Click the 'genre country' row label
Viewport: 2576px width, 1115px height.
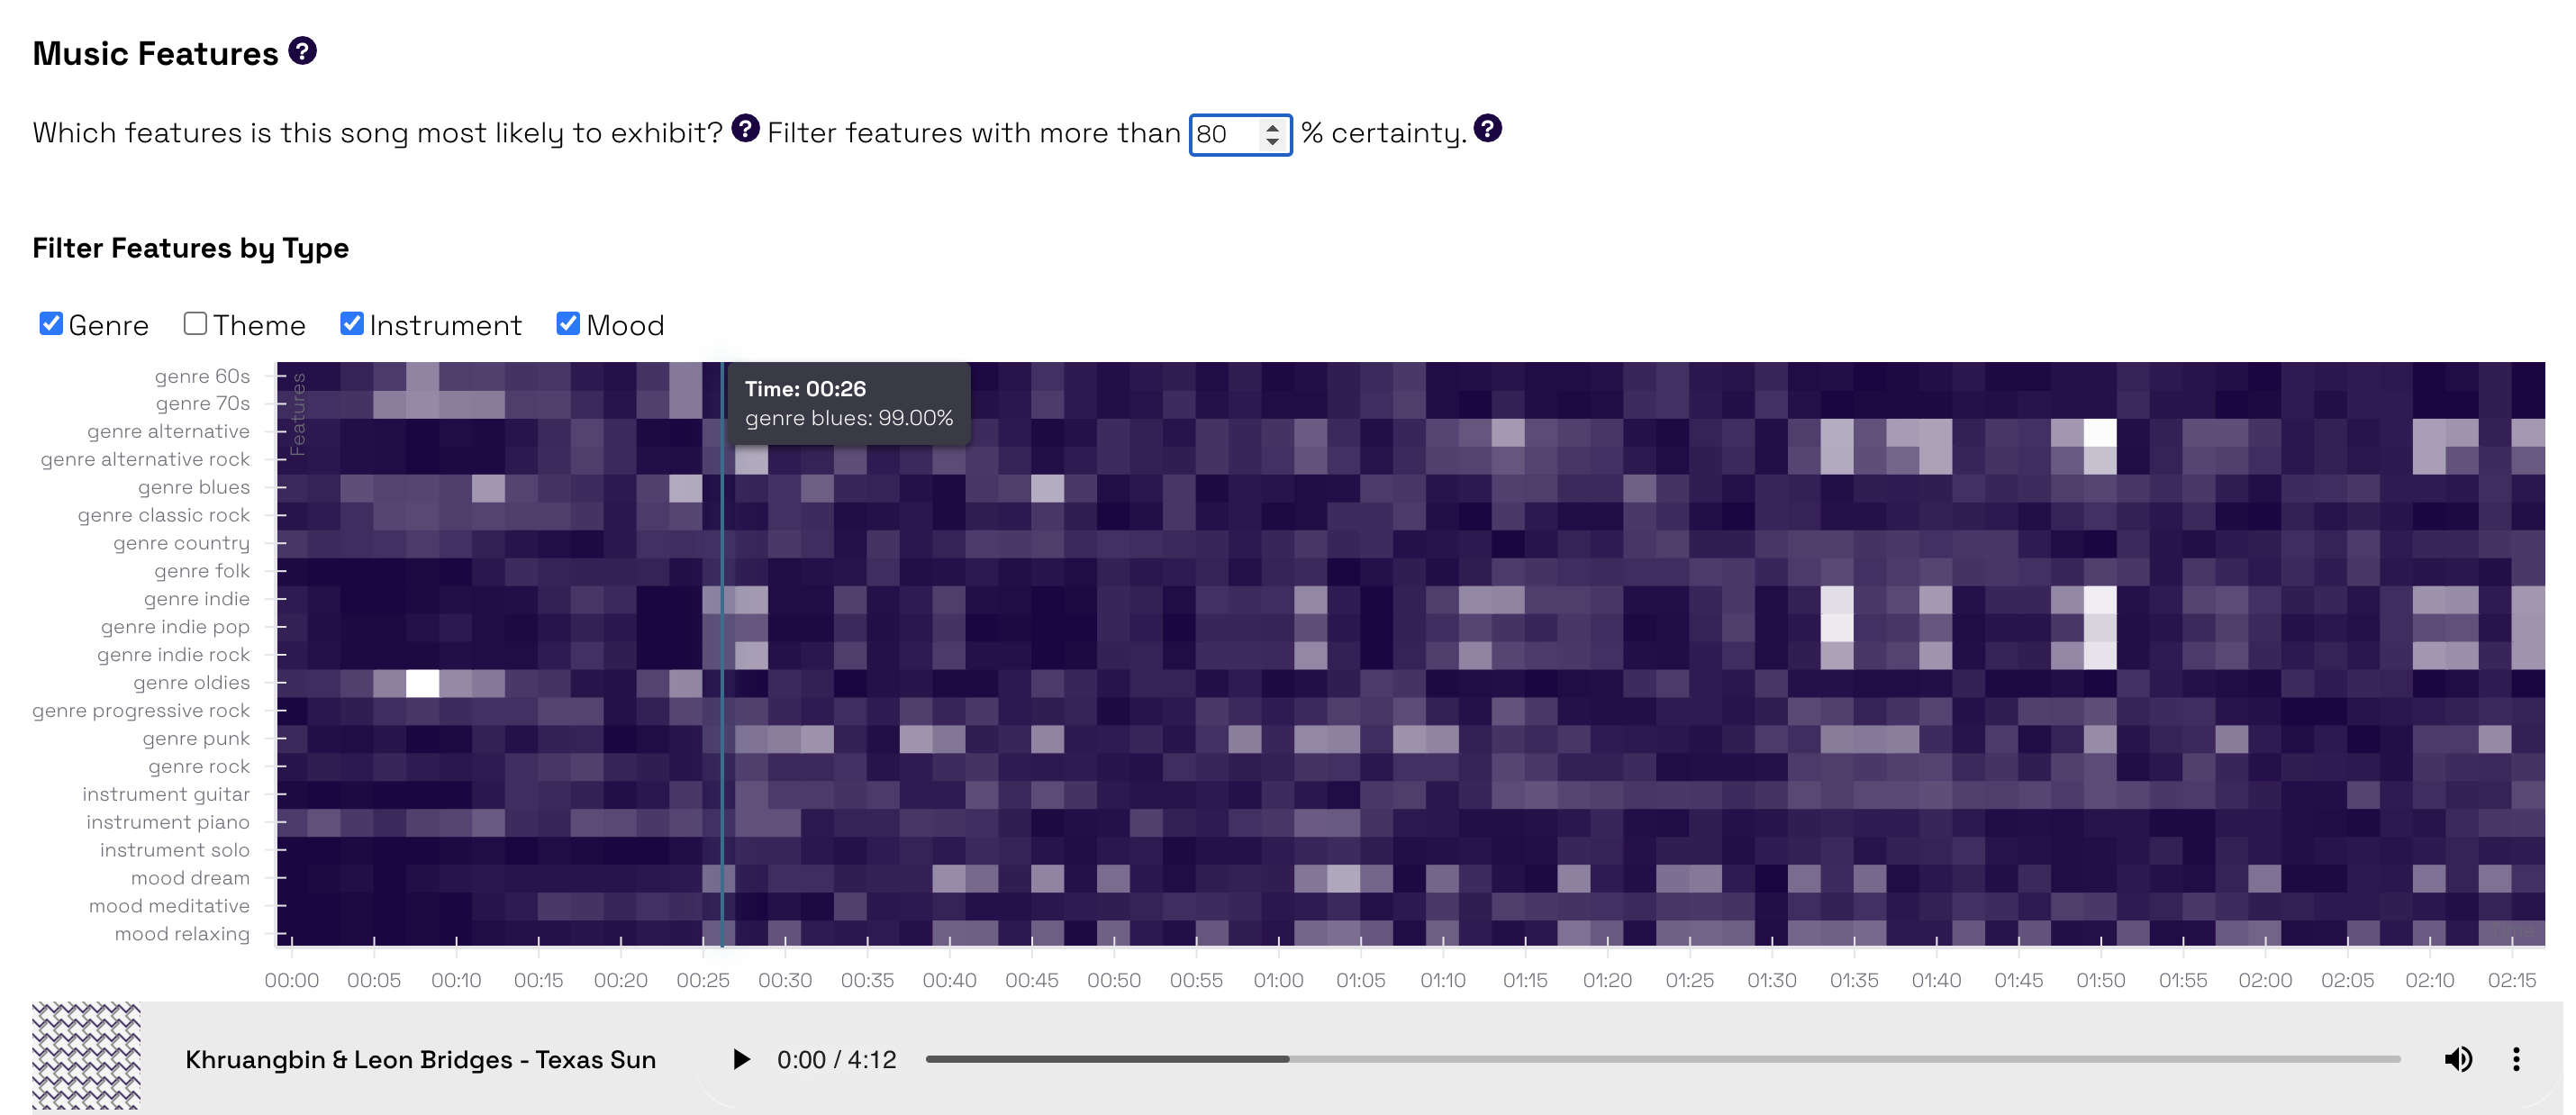(x=181, y=543)
